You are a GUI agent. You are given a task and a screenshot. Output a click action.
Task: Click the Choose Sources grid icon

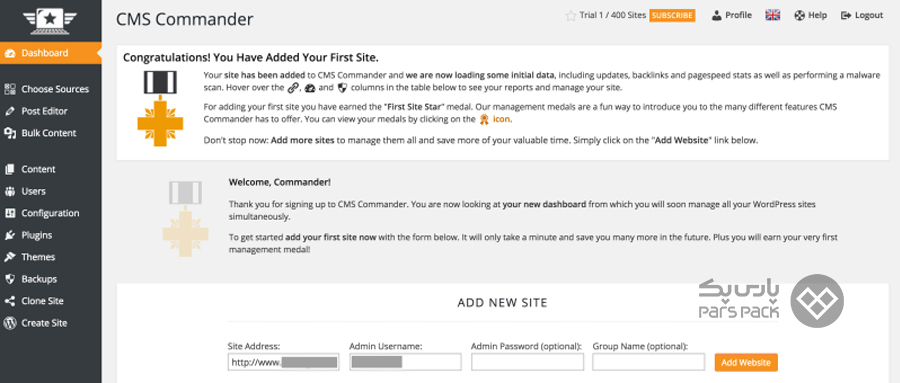(10, 89)
